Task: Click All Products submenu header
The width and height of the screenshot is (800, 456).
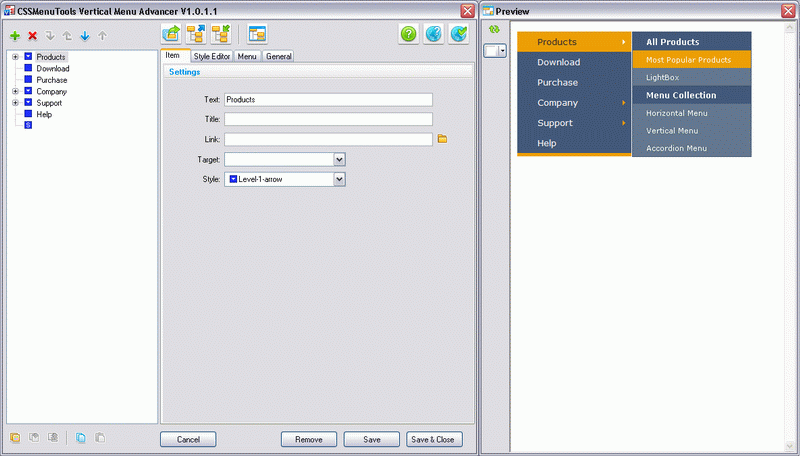Action: pyautogui.click(x=692, y=42)
